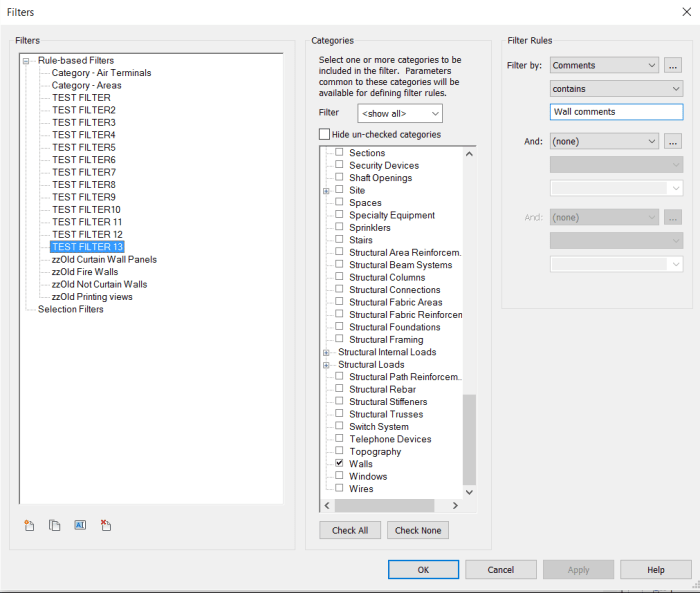Screen dimensions: 700x593
Task: Select zzOld Fire Walls filter
Action: (85, 272)
